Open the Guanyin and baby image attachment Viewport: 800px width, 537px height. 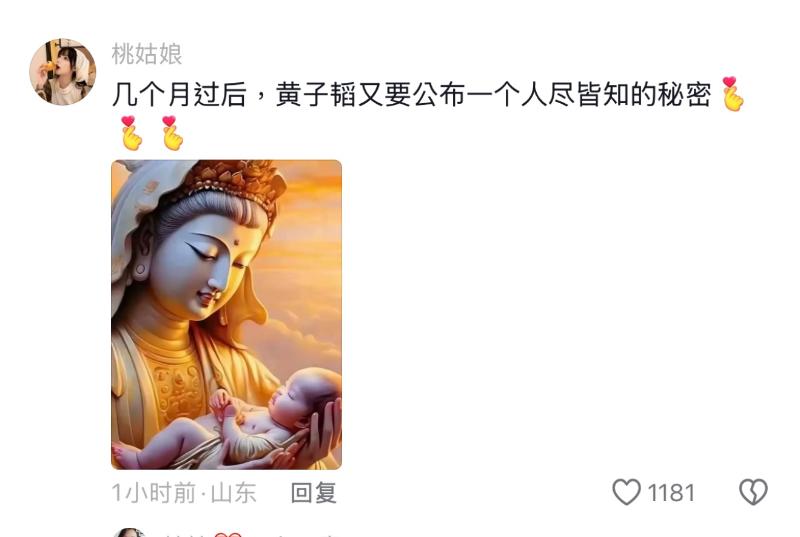point(227,315)
